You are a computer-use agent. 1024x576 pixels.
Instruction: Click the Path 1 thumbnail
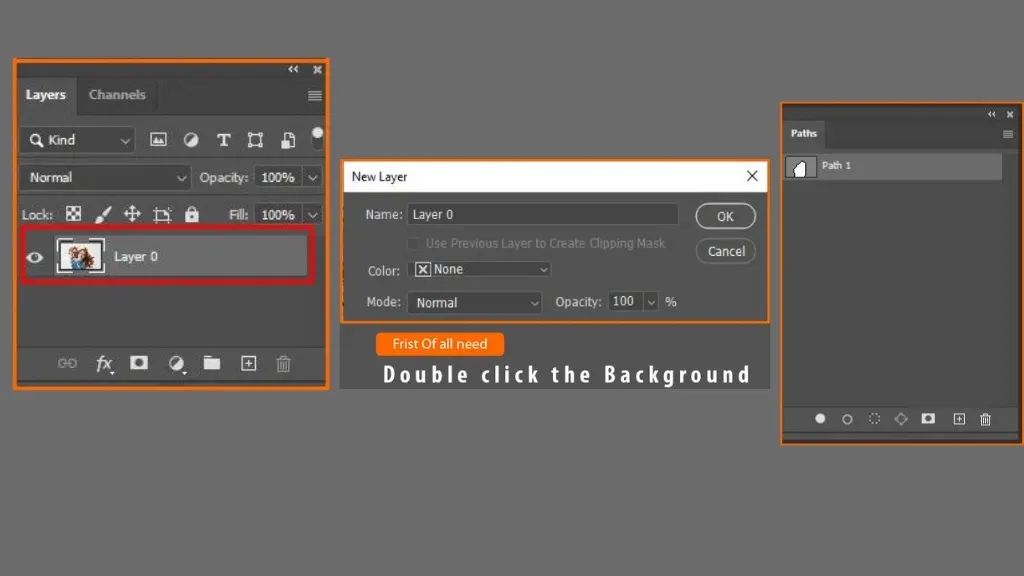[801, 168]
